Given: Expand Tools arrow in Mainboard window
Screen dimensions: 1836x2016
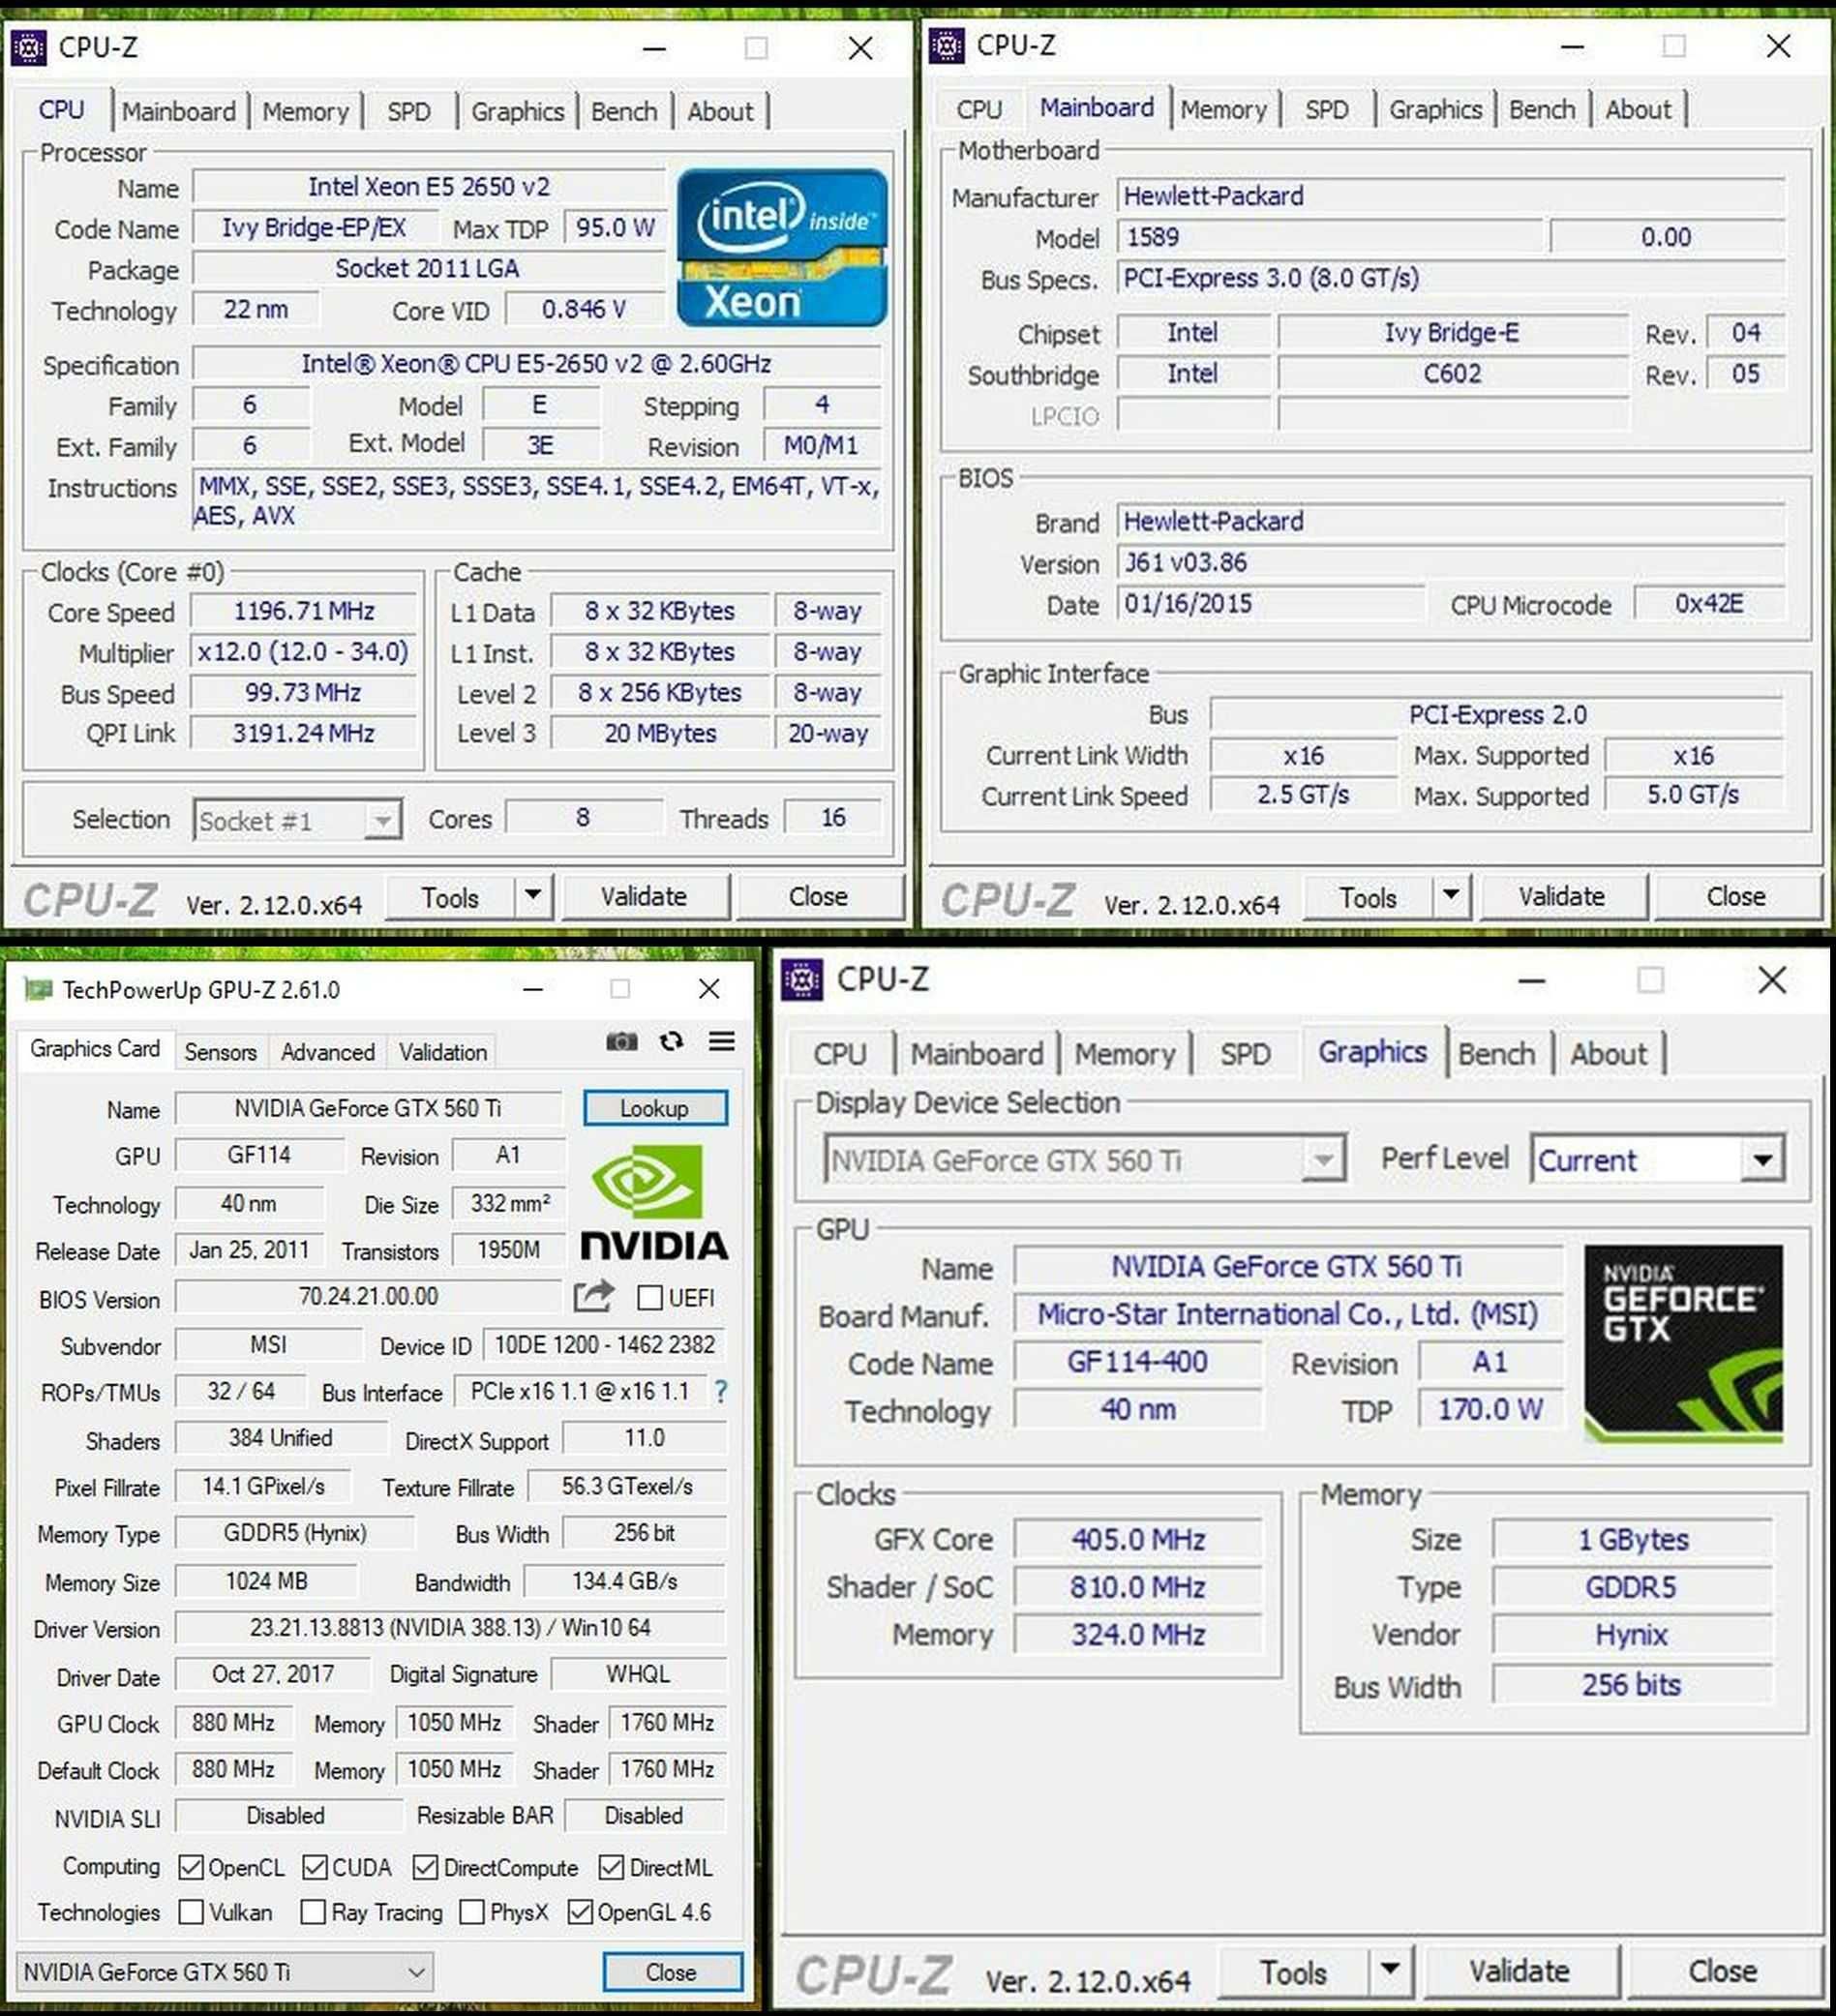Looking at the screenshot, I should coord(1451,895).
